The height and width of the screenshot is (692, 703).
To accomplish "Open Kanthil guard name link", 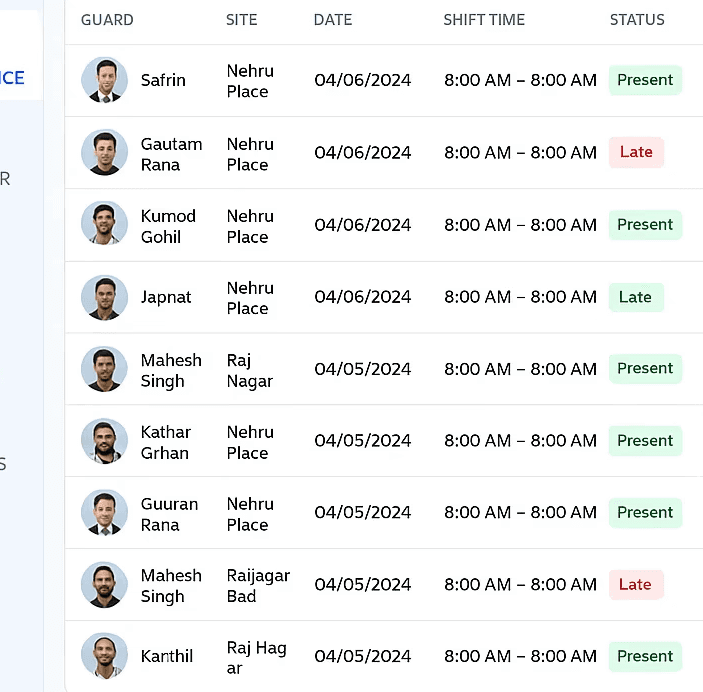I will coord(167,657).
